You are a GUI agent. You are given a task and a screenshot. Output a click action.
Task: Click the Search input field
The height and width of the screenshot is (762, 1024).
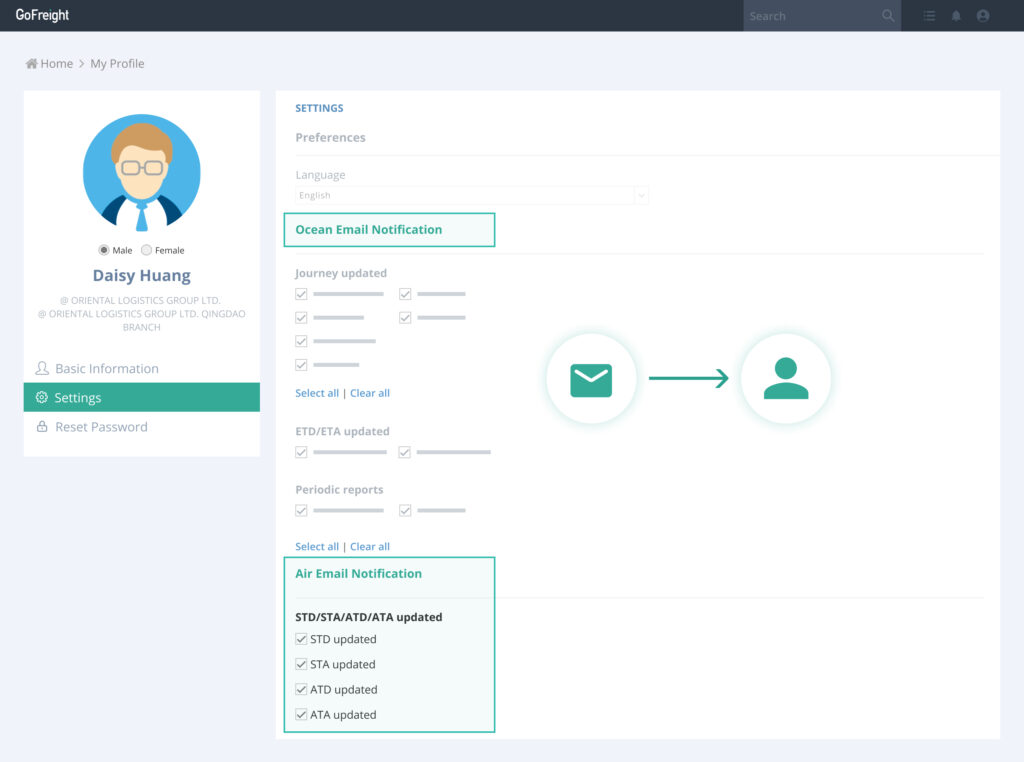810,16
